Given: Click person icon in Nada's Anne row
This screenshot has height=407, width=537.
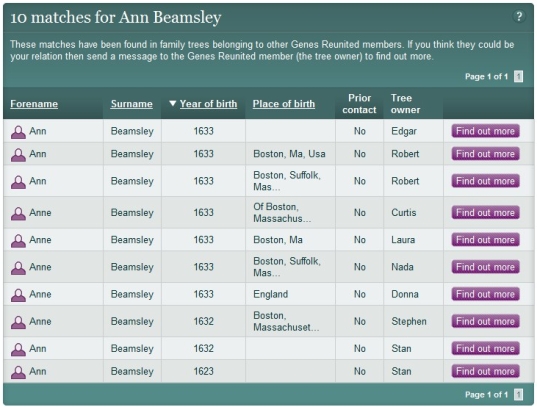Looking at the screenshot, I should click(x=18, y=268).
